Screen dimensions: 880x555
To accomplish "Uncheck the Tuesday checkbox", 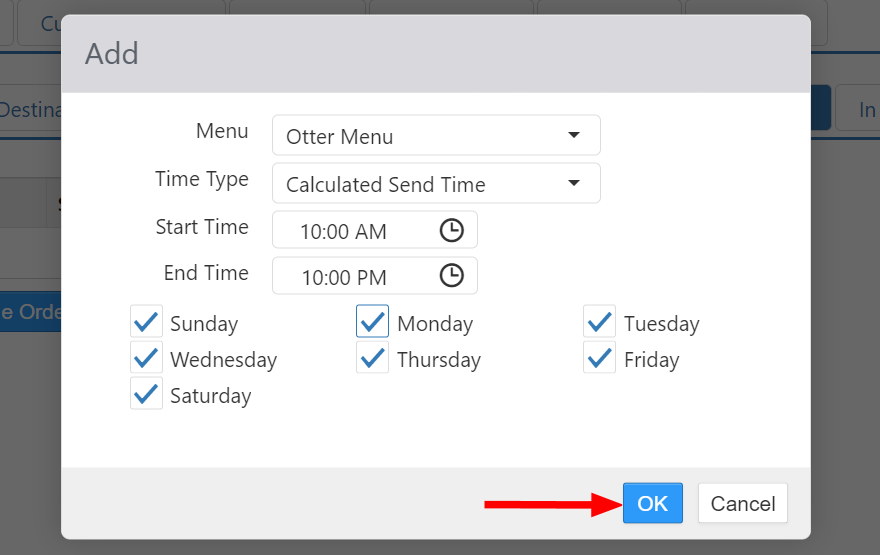I will pos(600,323).
